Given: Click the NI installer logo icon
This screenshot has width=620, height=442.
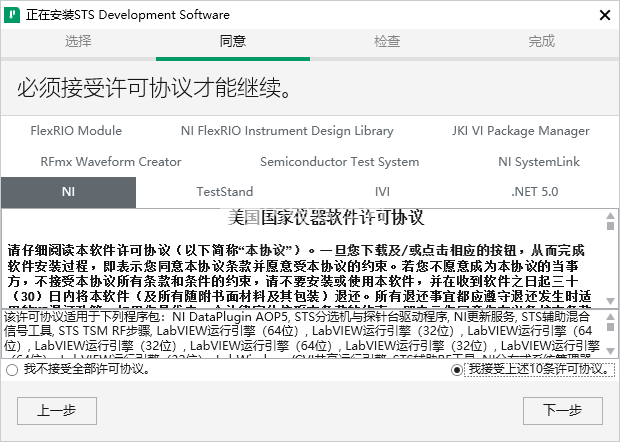Looking at the screenshot, I should [x=12, y=15].
